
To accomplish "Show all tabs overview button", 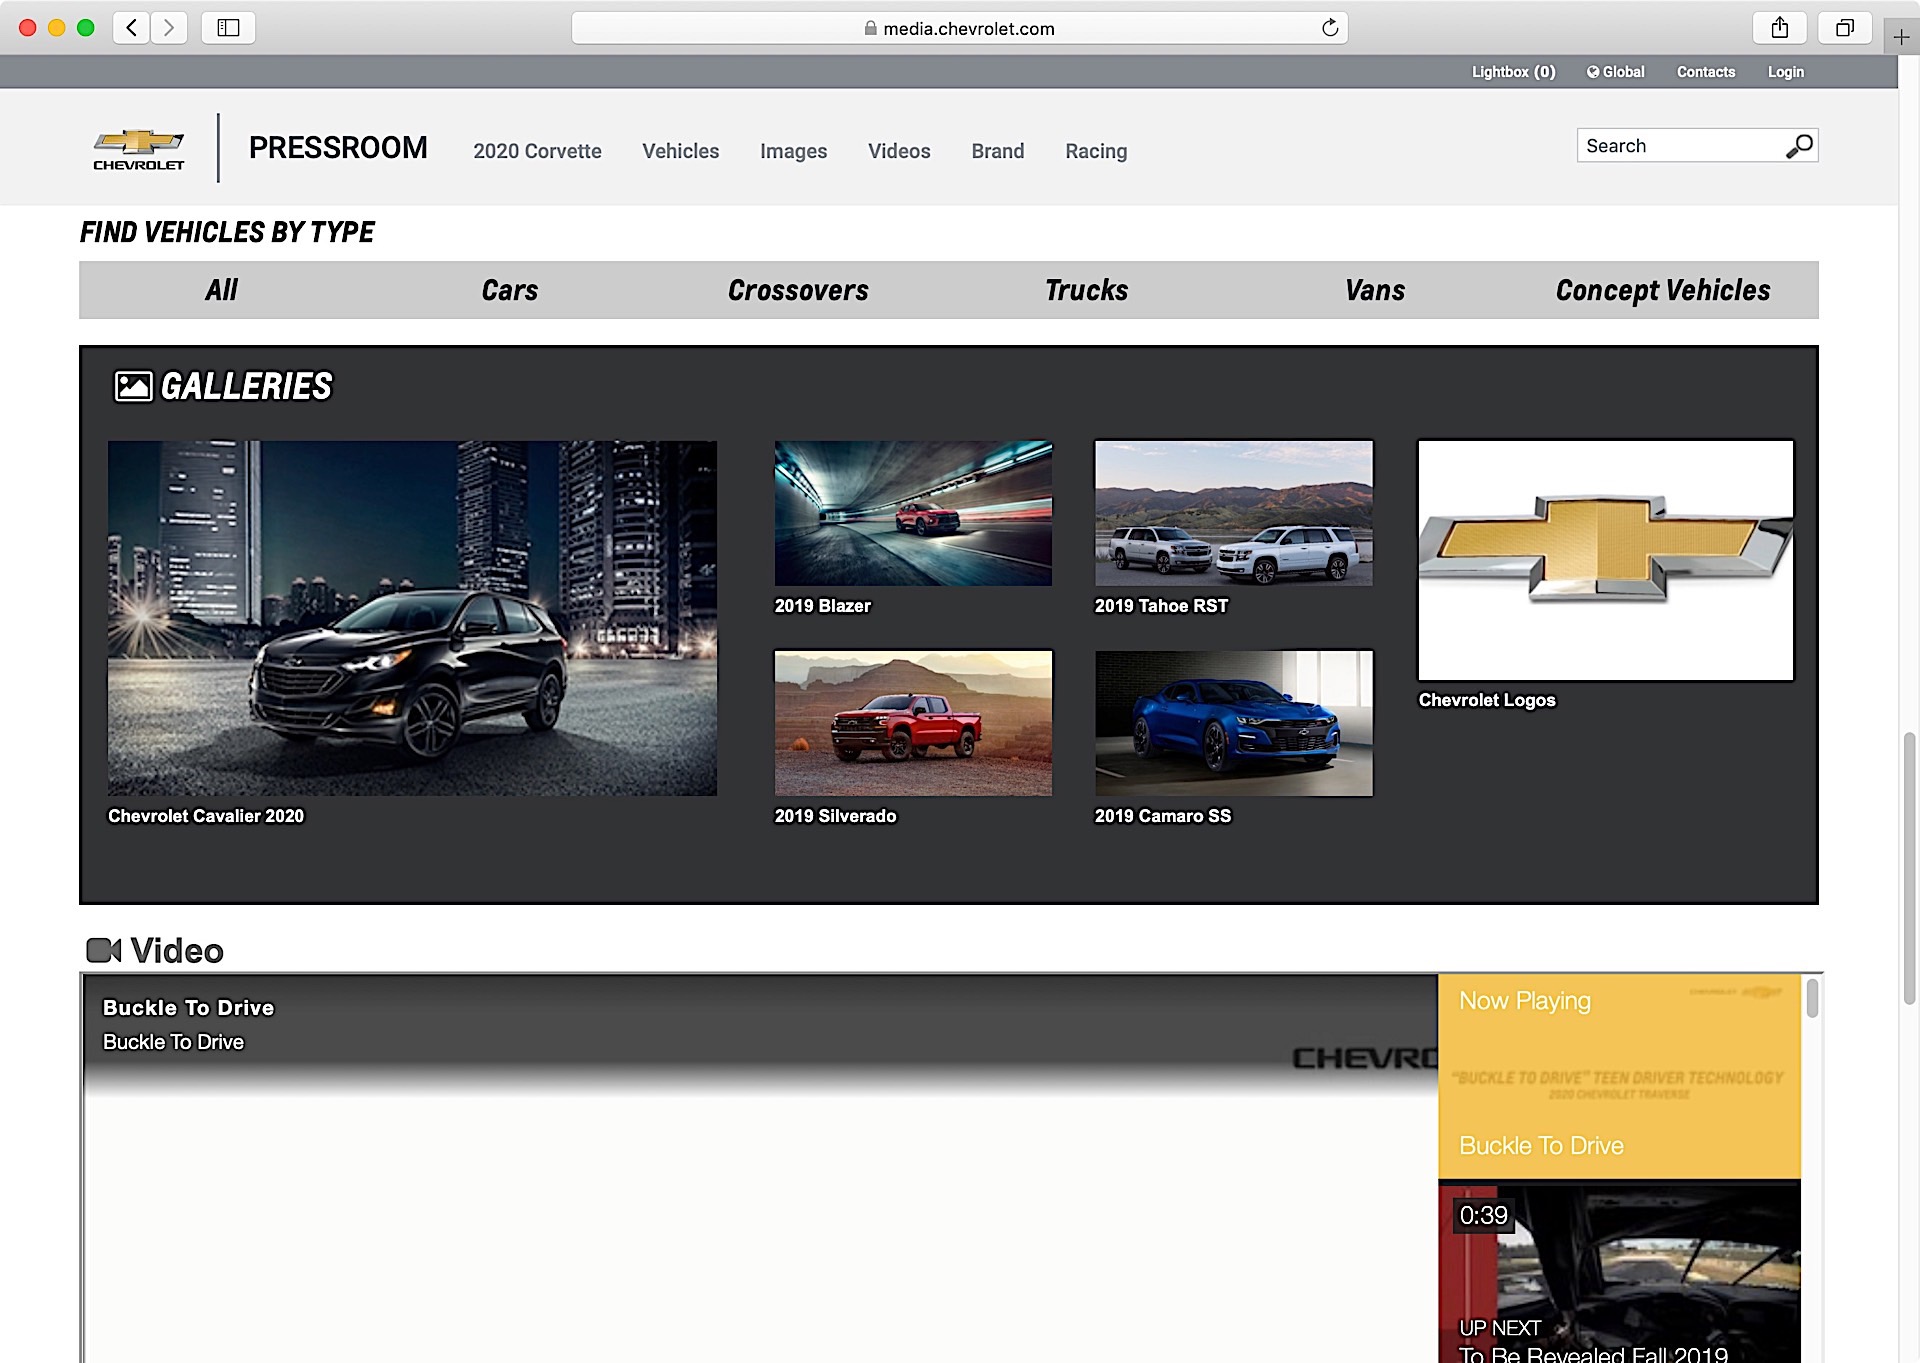I will [x=1845, y=28].
